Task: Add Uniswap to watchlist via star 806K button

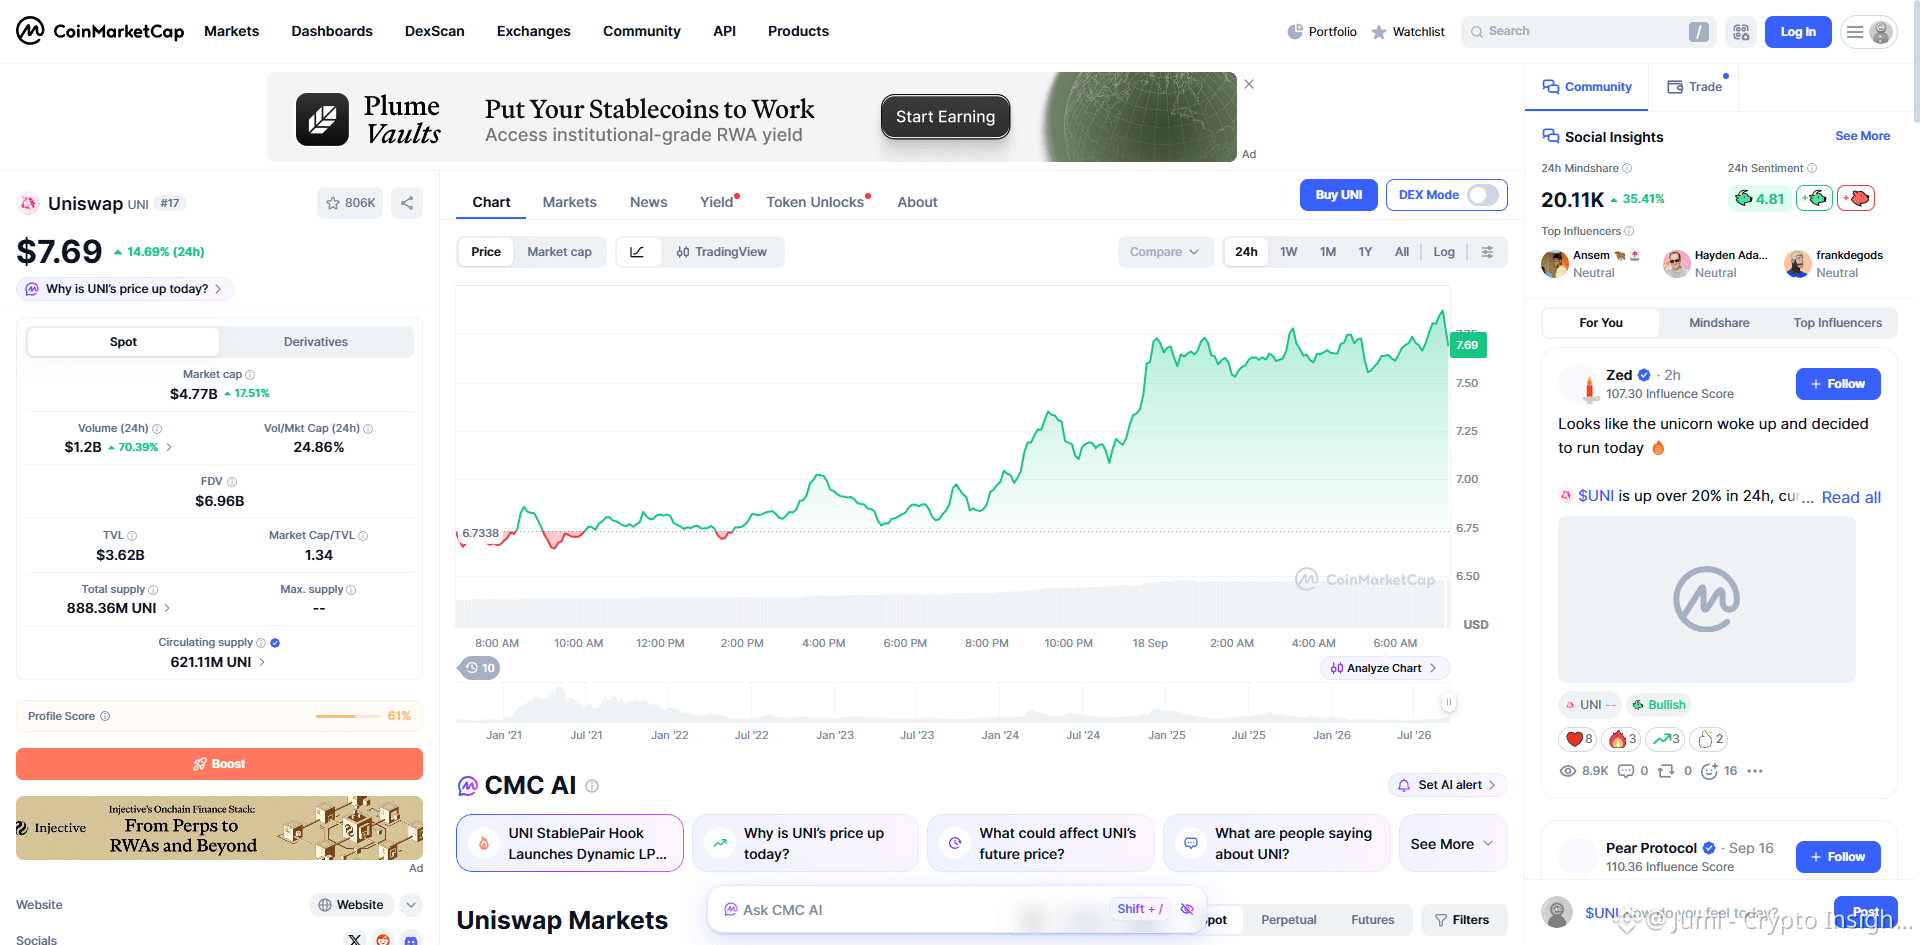Action: (350, 203)
